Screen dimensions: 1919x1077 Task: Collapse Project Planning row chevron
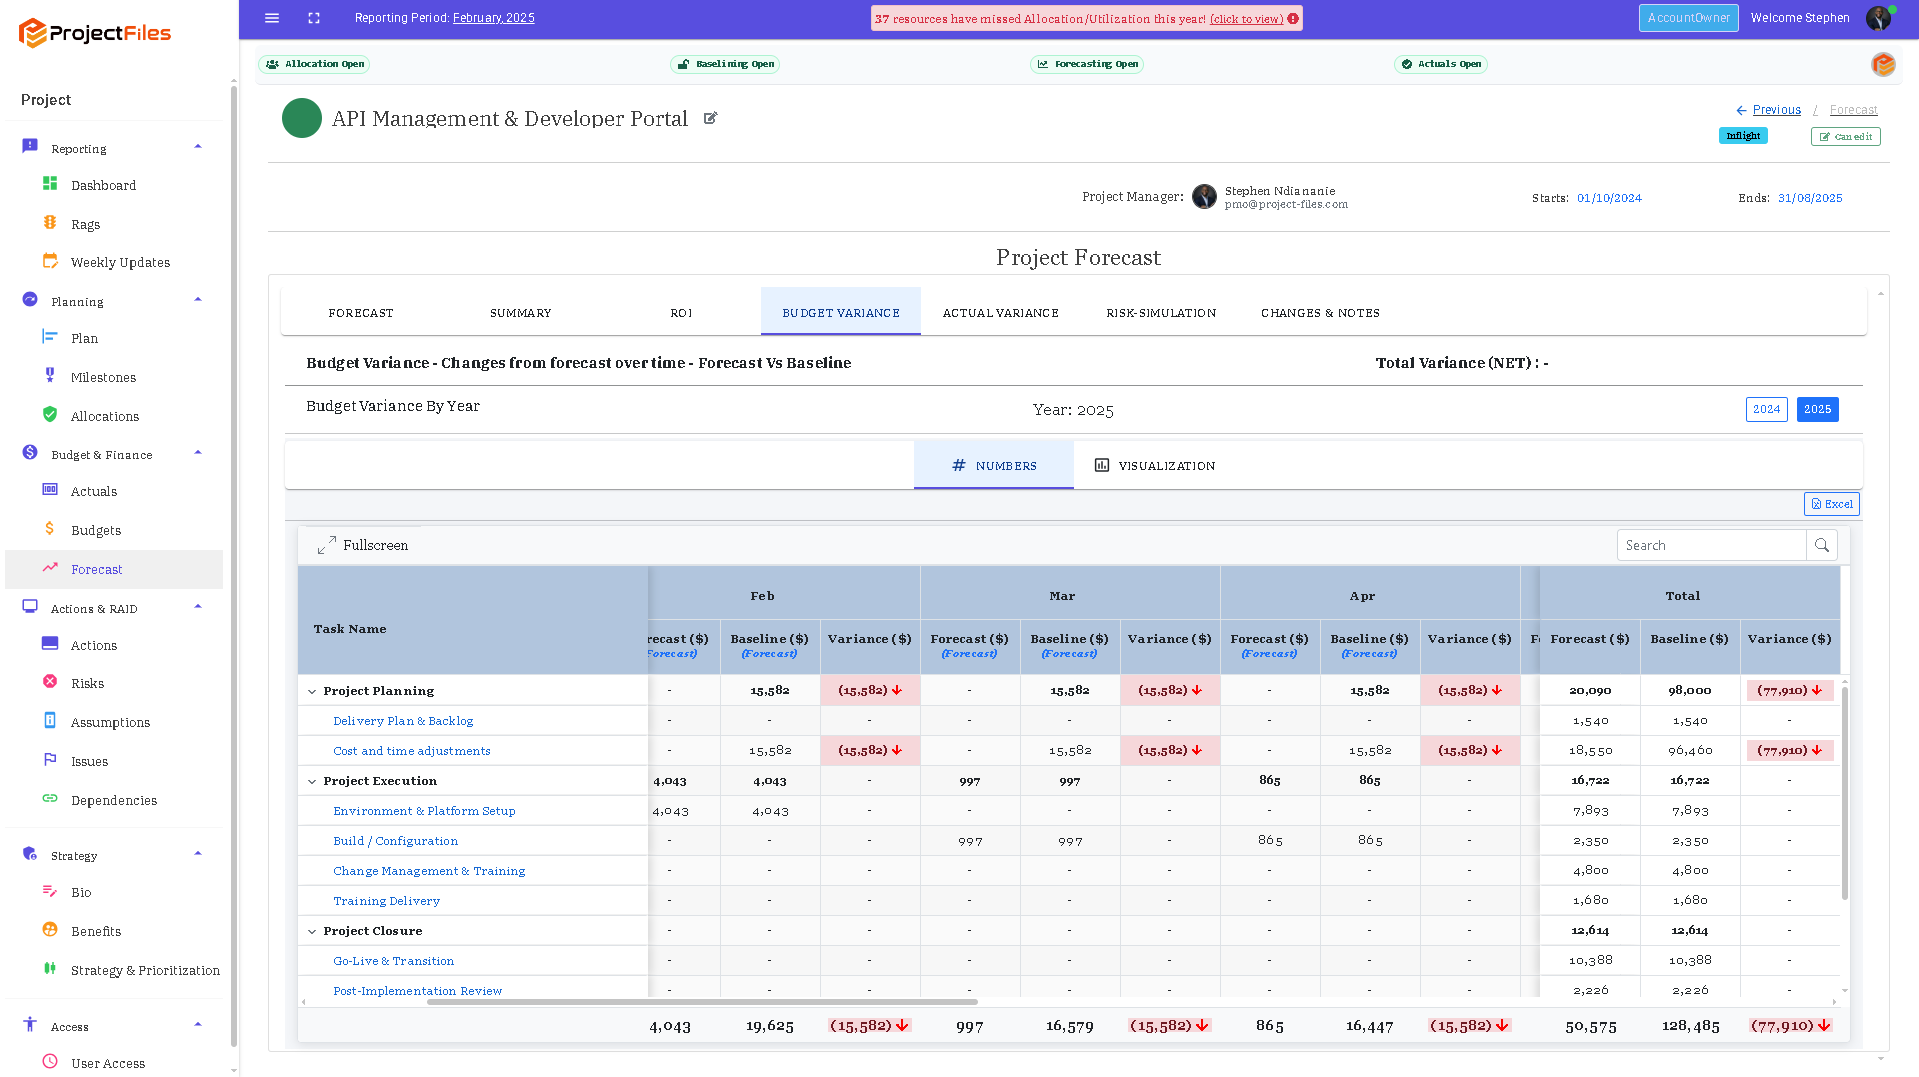[312, 691]
